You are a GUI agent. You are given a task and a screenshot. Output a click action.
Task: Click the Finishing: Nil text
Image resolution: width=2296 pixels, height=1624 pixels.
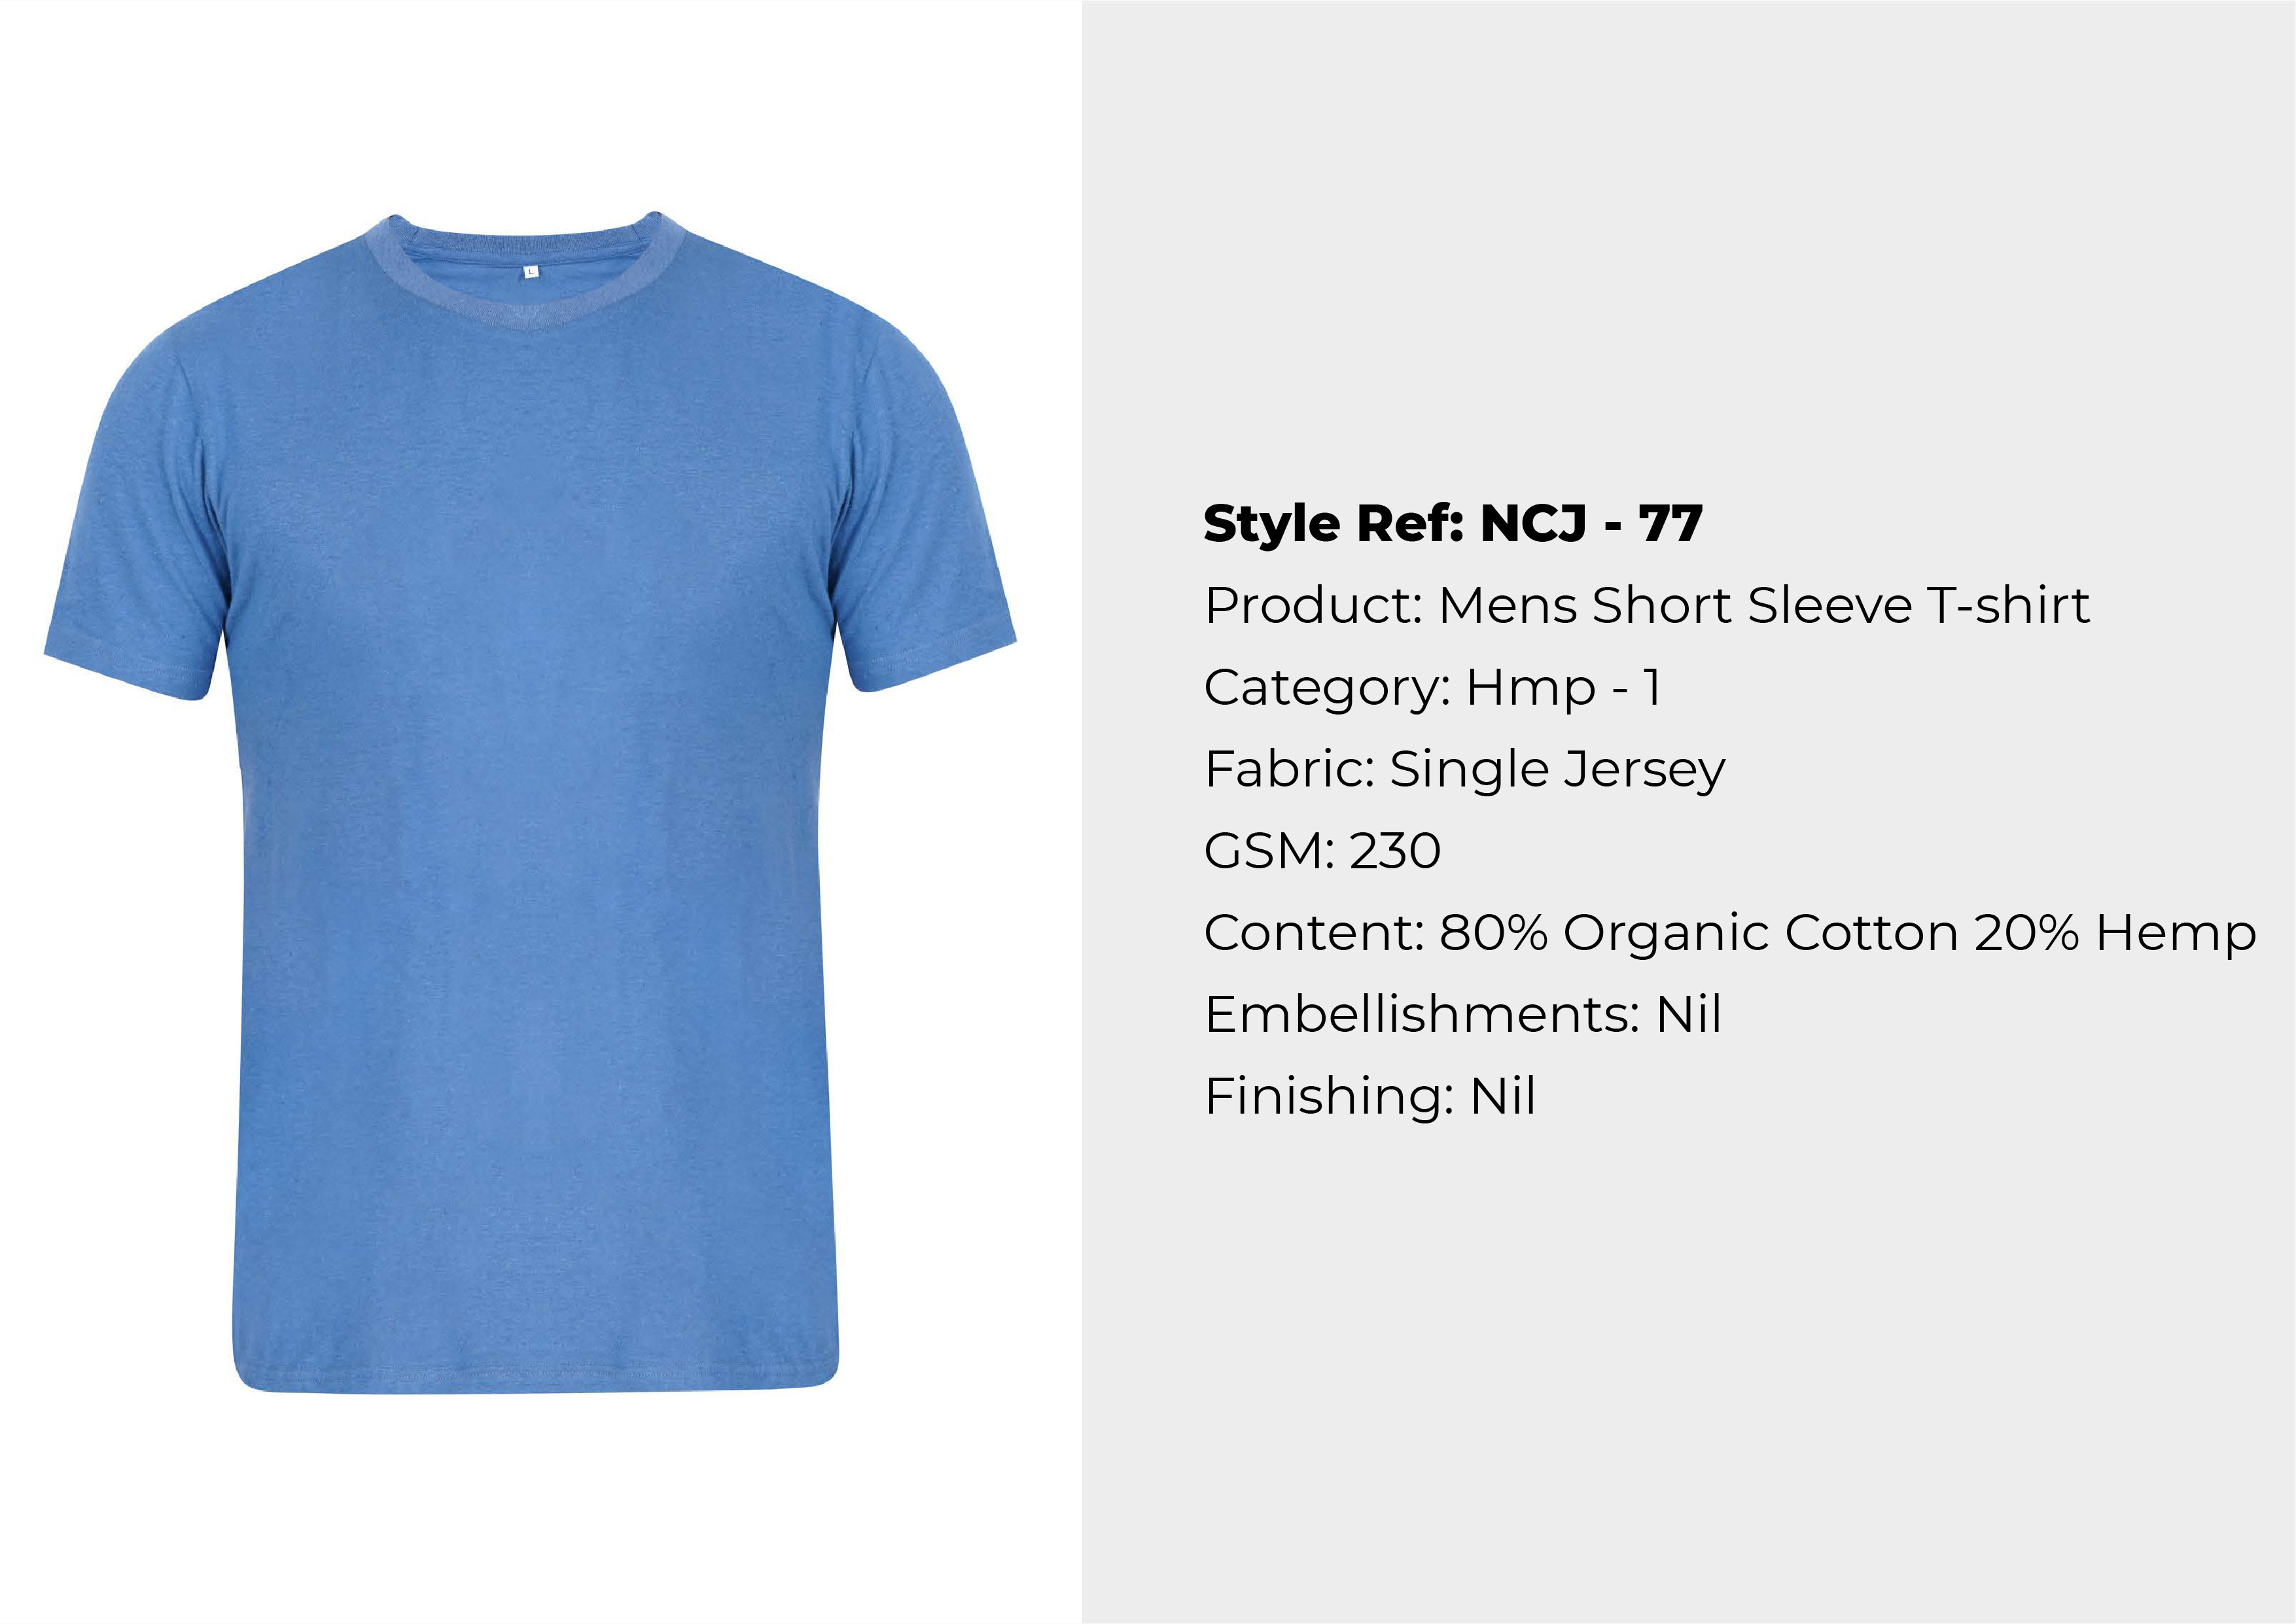[x=1370, y=1096]
